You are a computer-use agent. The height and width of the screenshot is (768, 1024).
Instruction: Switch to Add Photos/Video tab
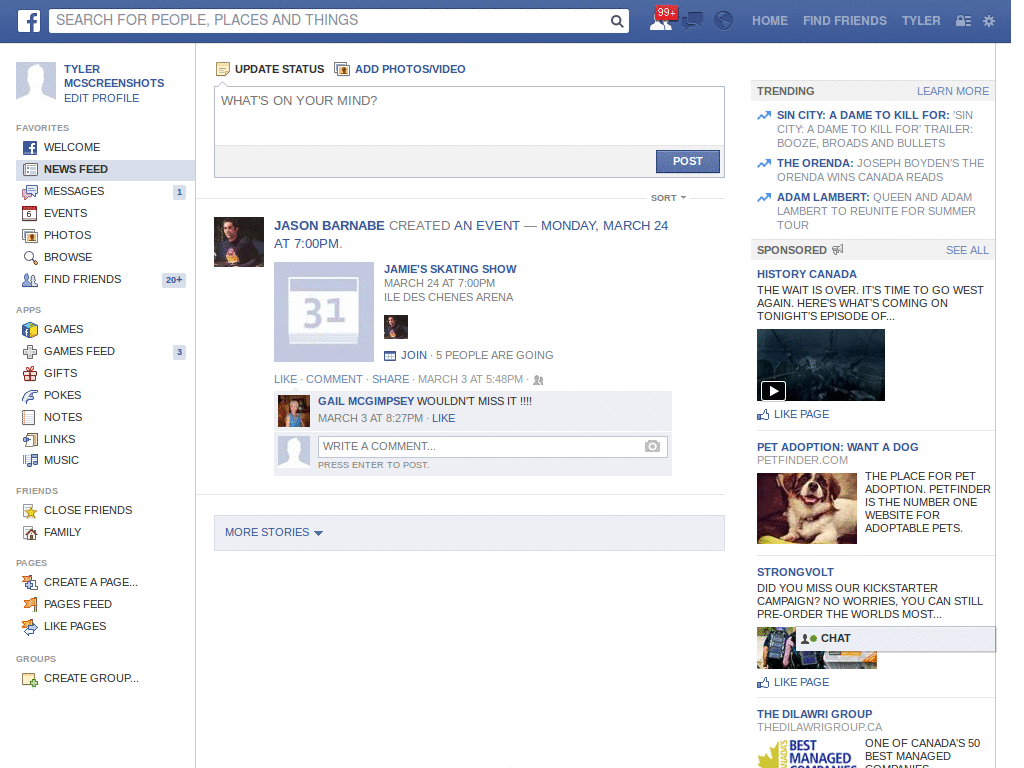[400, 69]
